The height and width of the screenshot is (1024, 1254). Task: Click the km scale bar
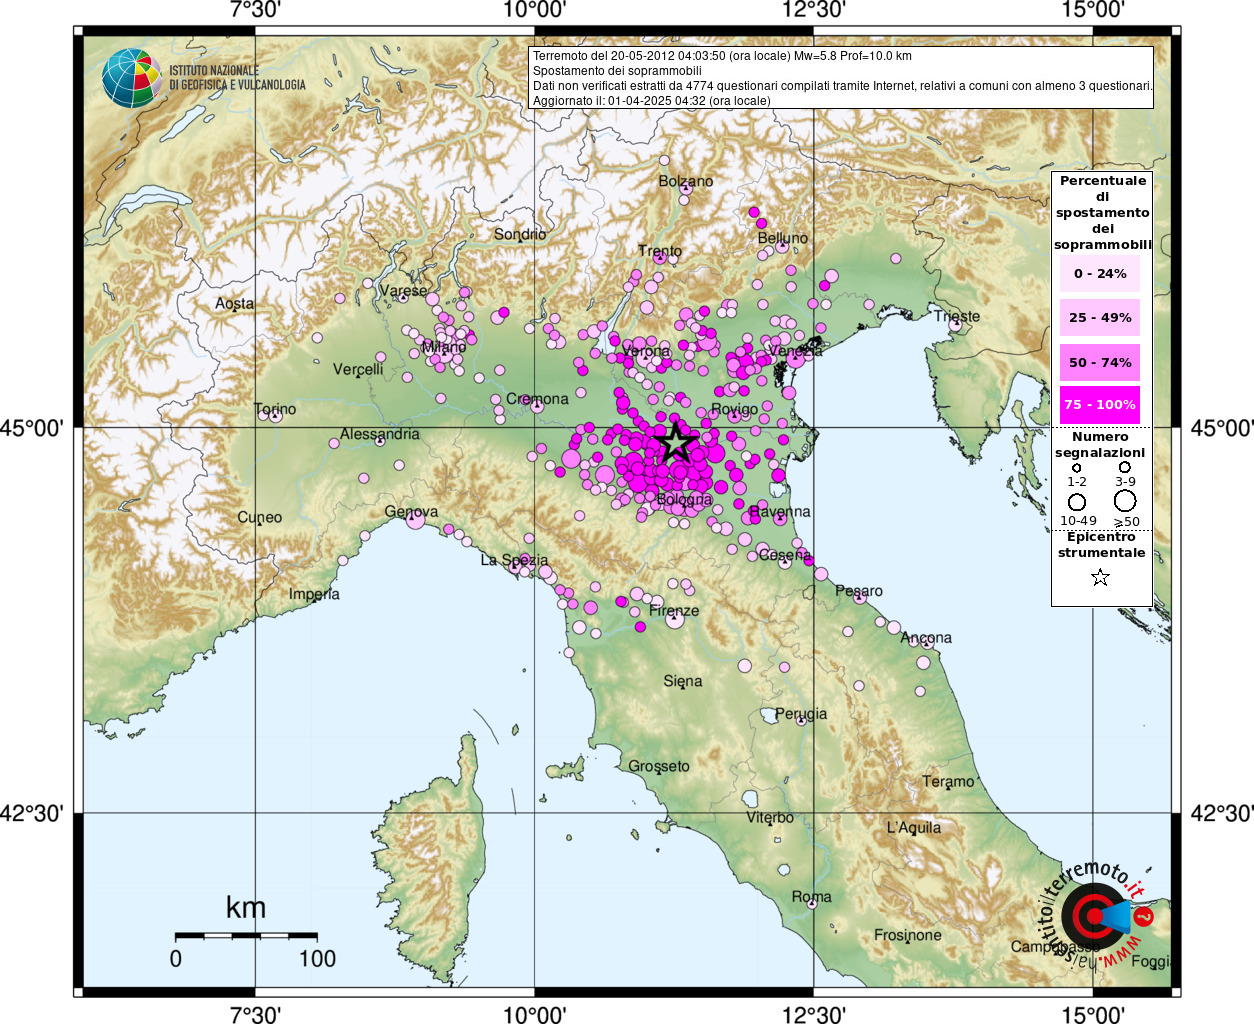point(246,936)
